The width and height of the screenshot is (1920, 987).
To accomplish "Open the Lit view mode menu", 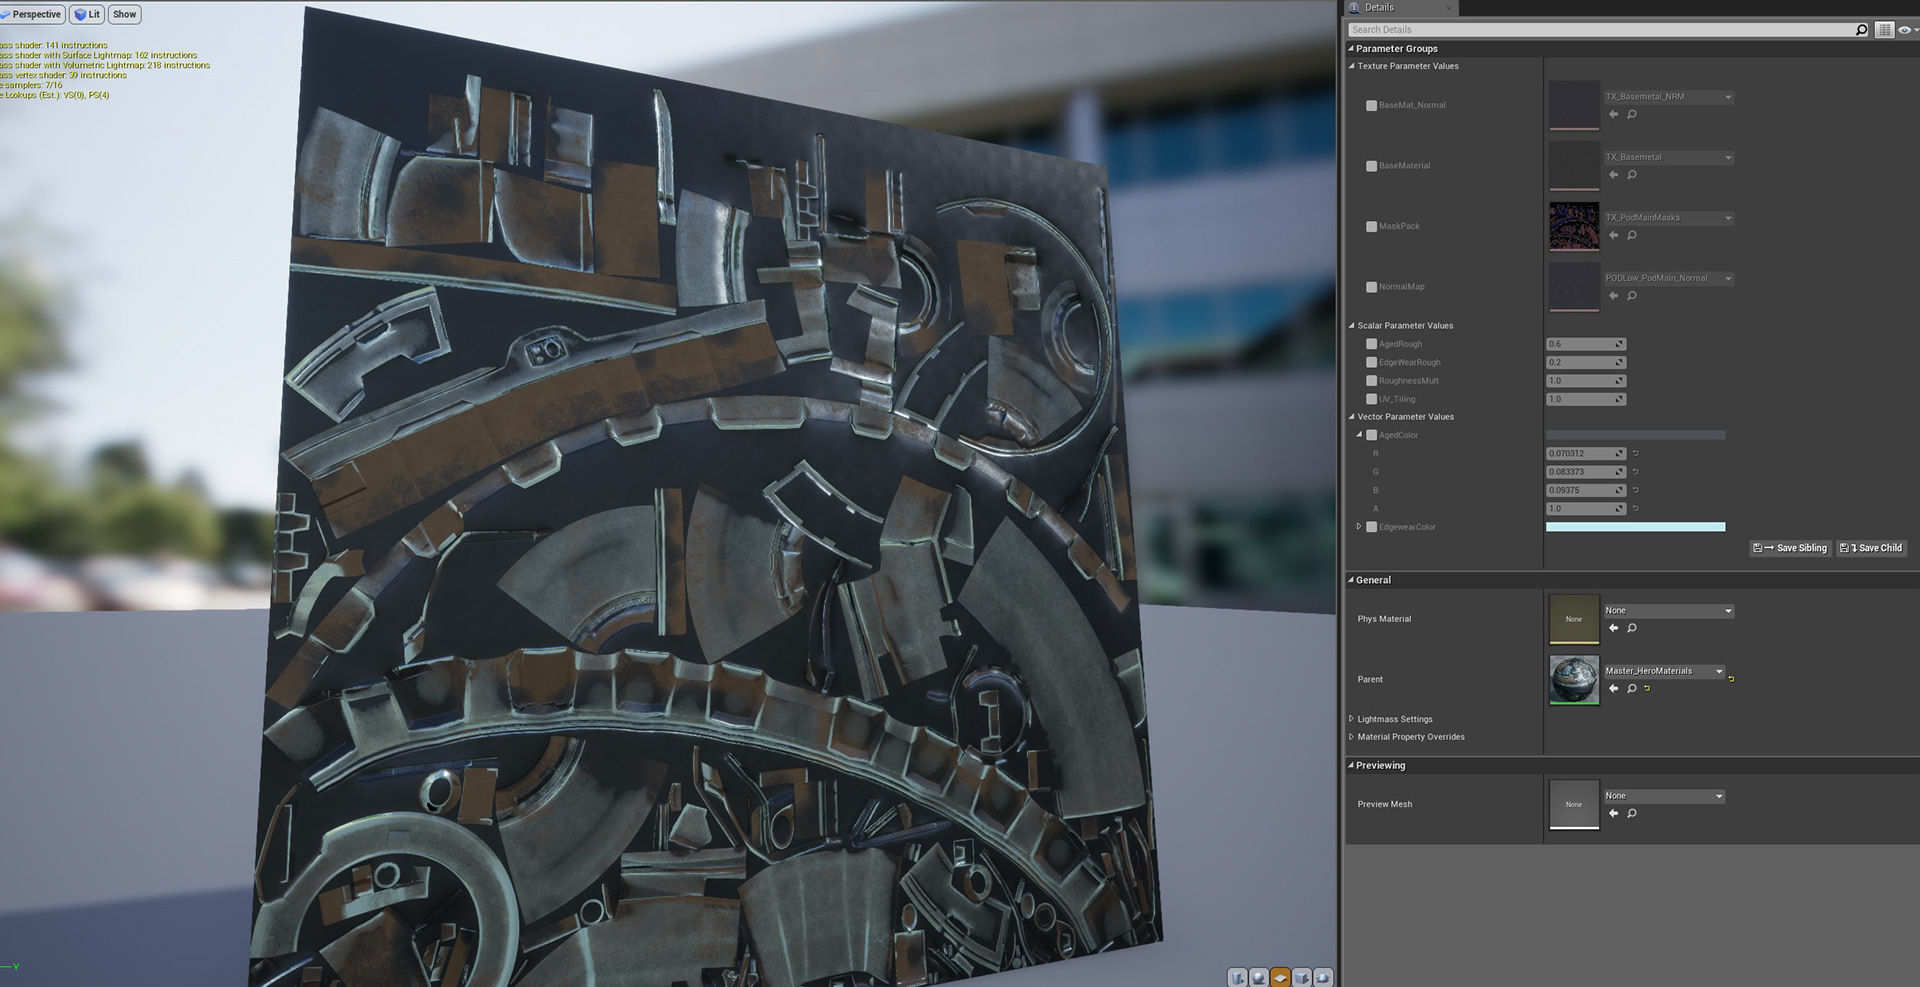I will coord(87,14).
